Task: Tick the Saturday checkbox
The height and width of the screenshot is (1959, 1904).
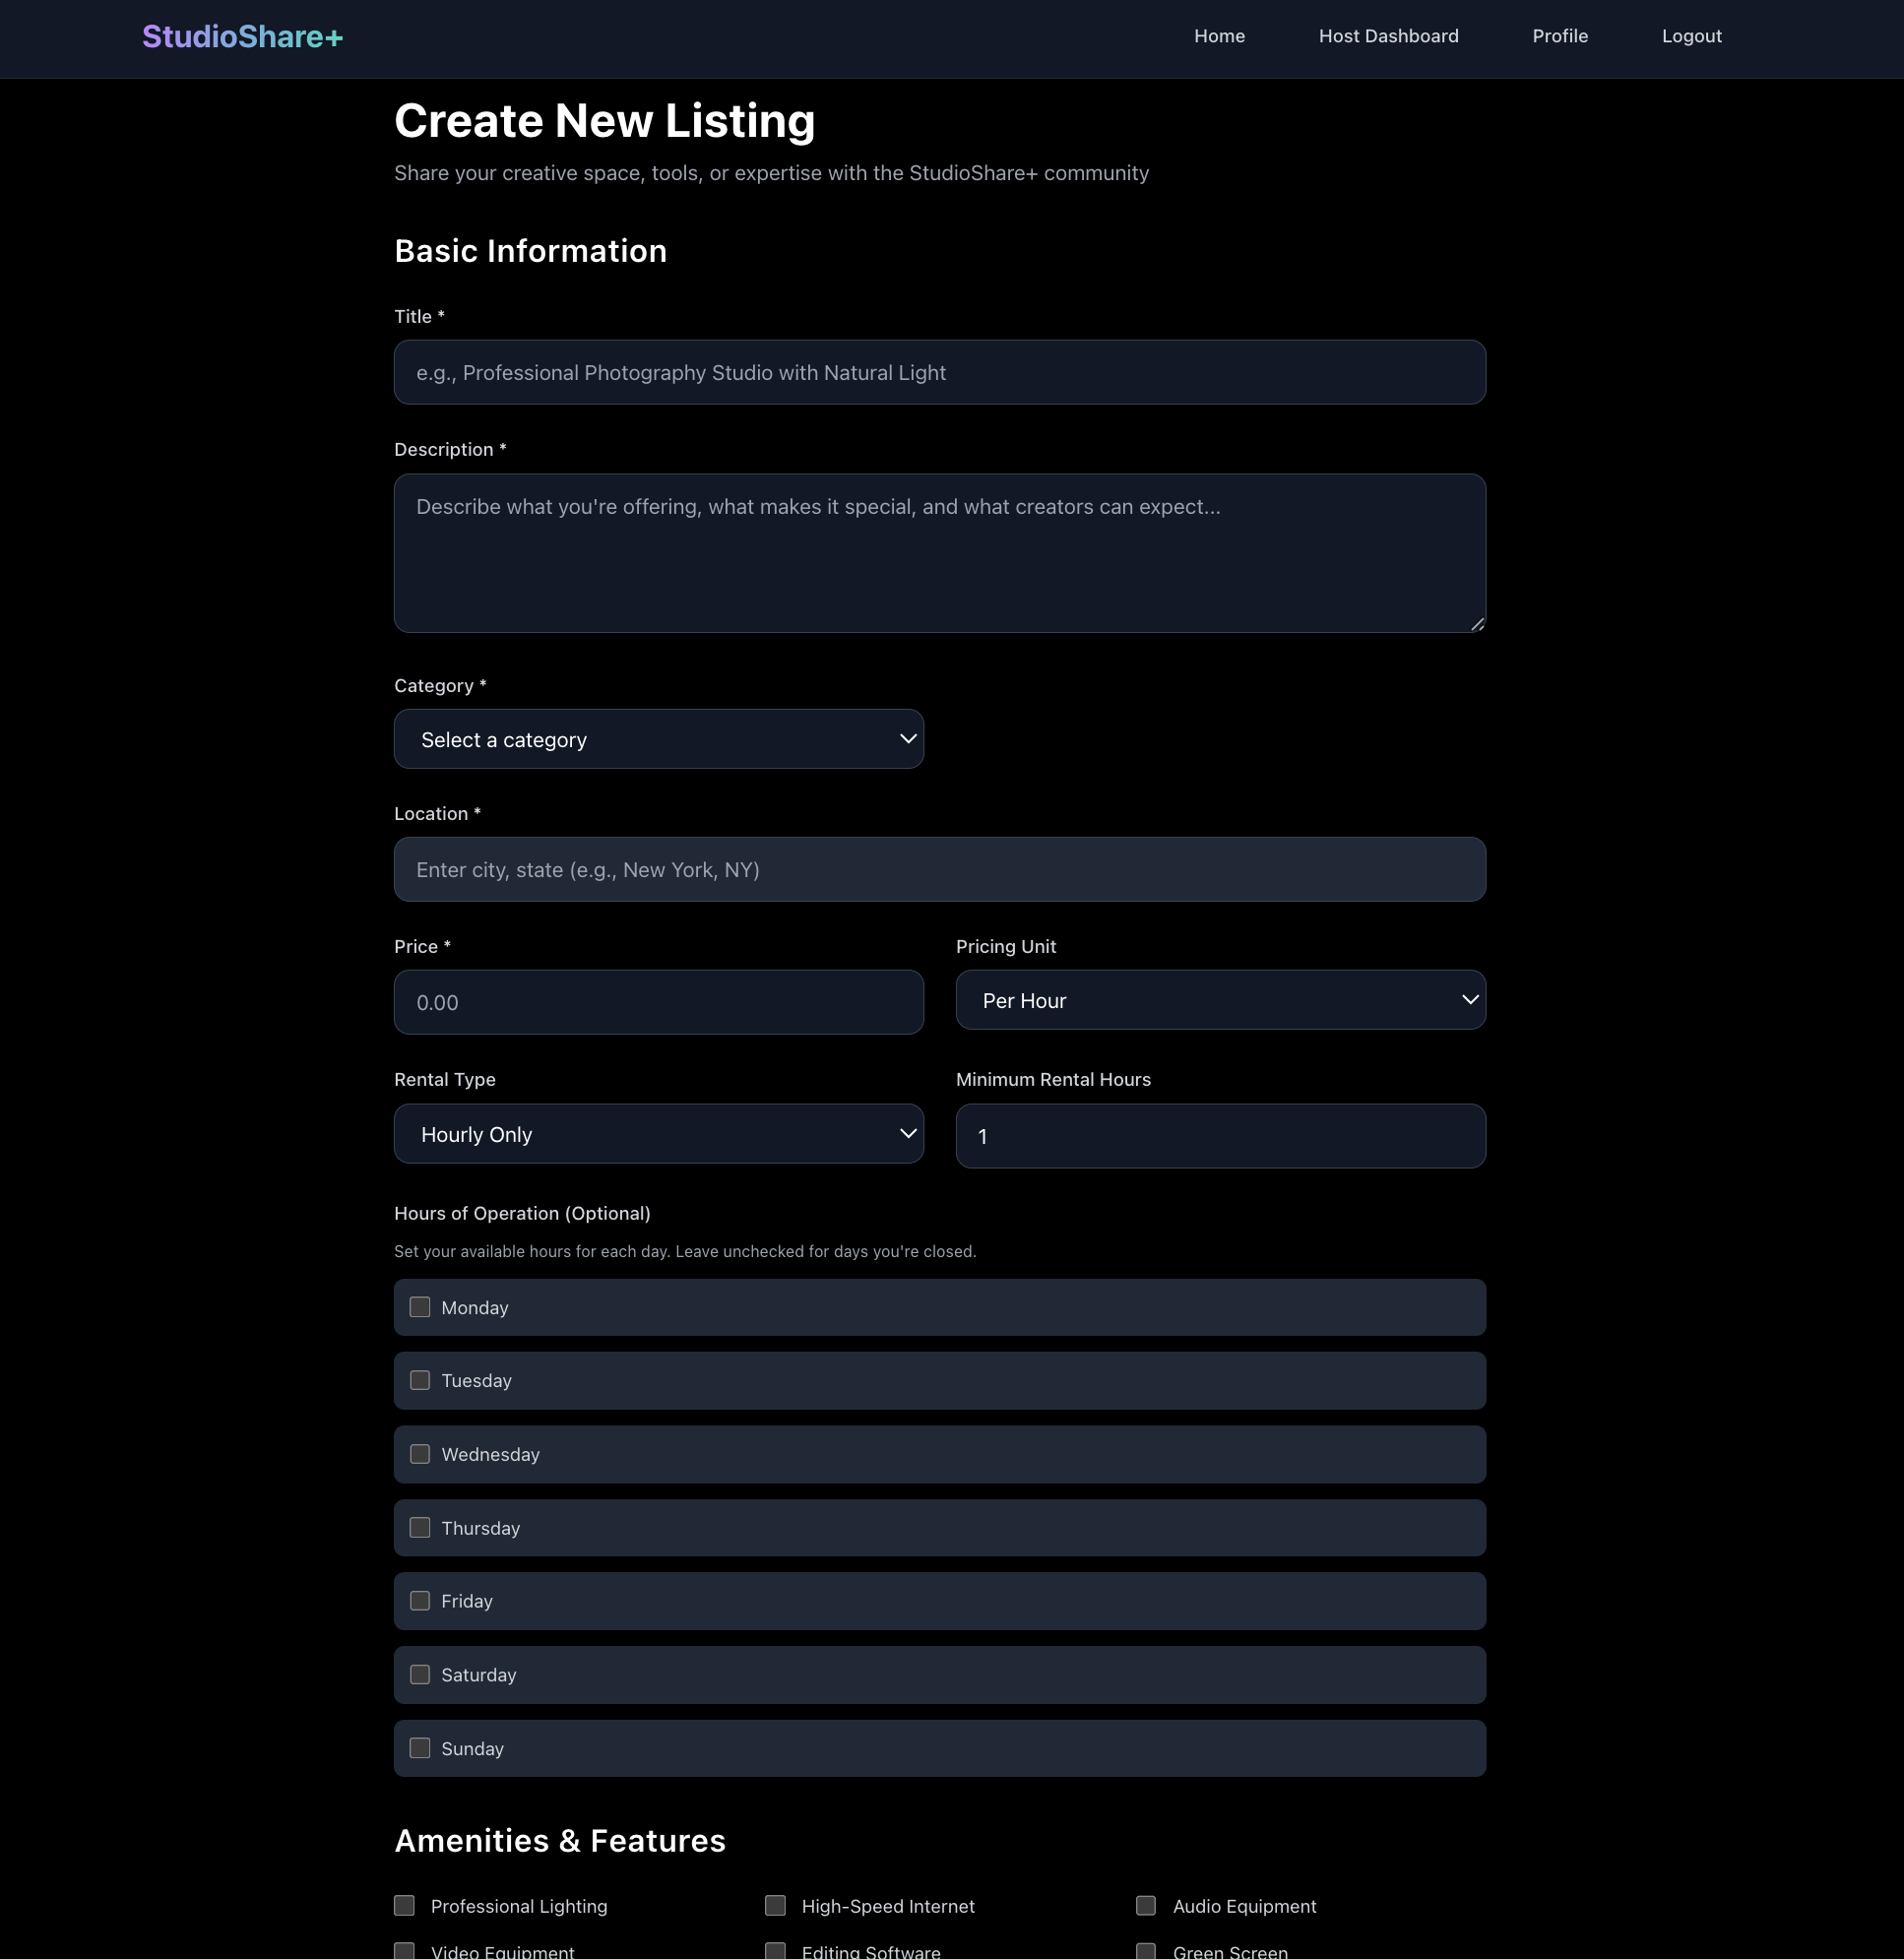Action: click(420, 1674)
